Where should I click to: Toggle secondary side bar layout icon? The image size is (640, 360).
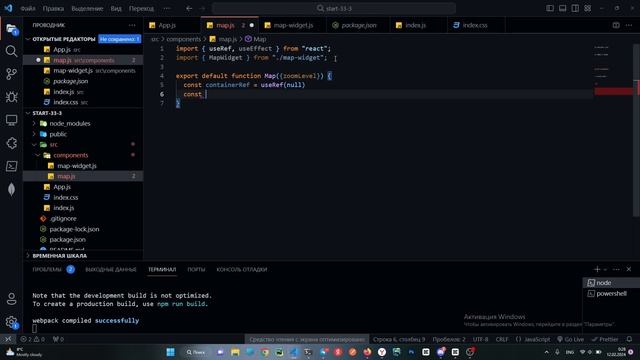point(575,8)
